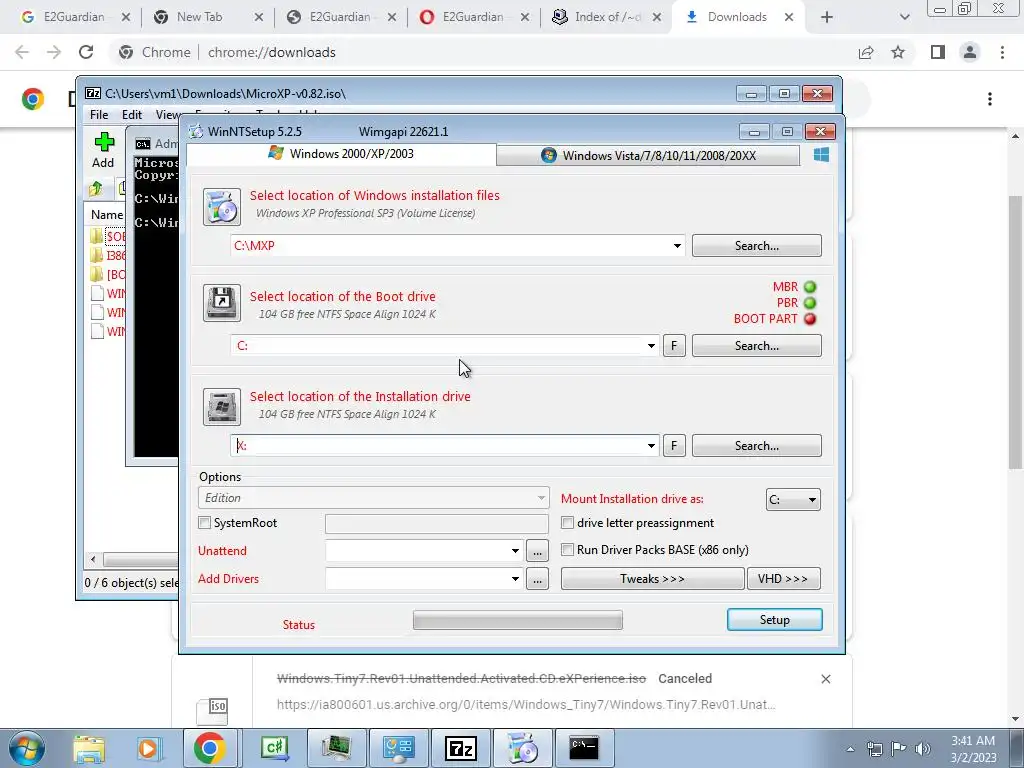Open the WinNTSetup taskbar icon
1024x768 pixels.
coord(521,748)
